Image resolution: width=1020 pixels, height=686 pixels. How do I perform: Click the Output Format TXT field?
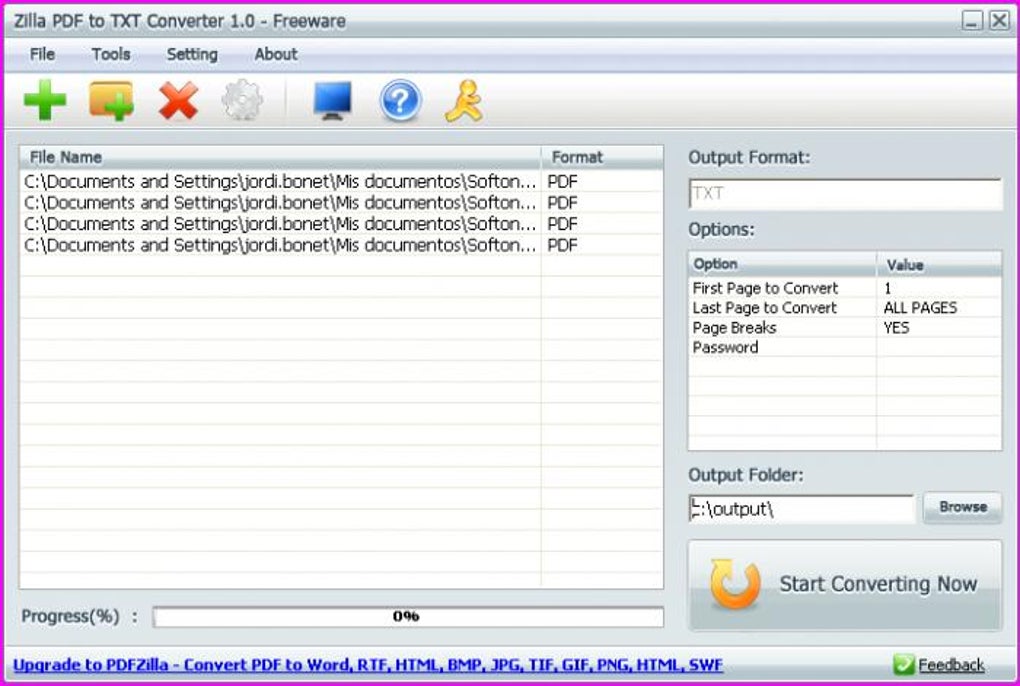(x=845, y=194)
